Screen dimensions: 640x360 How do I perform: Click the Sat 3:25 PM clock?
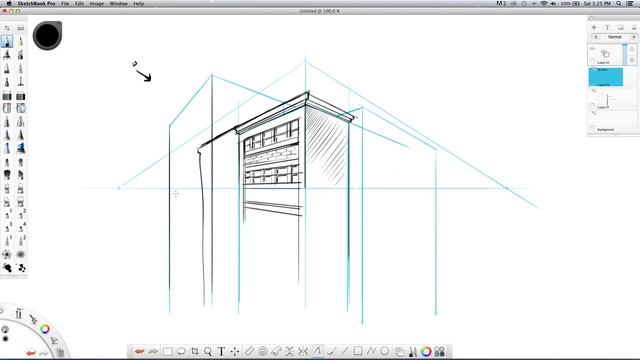(x=597, y=3)
